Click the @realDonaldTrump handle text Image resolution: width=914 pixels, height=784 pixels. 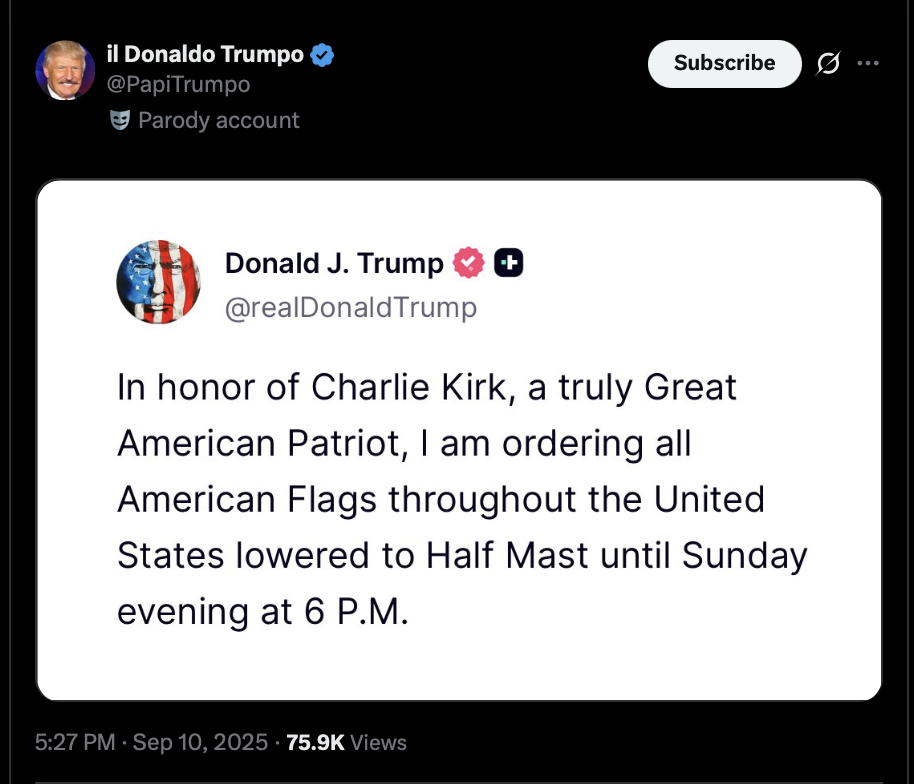350,307
